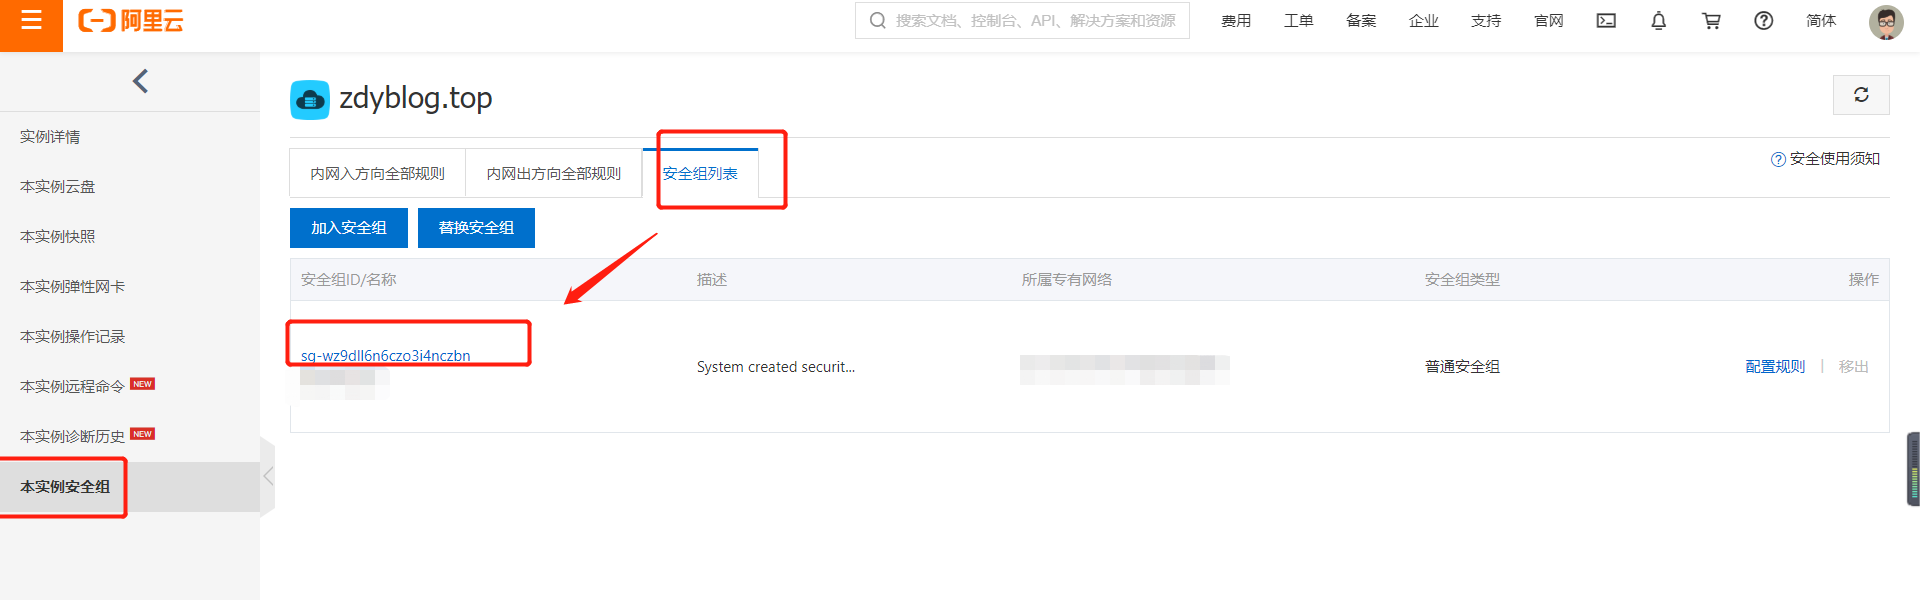Click the 描述 column header

tap(712, 280)
